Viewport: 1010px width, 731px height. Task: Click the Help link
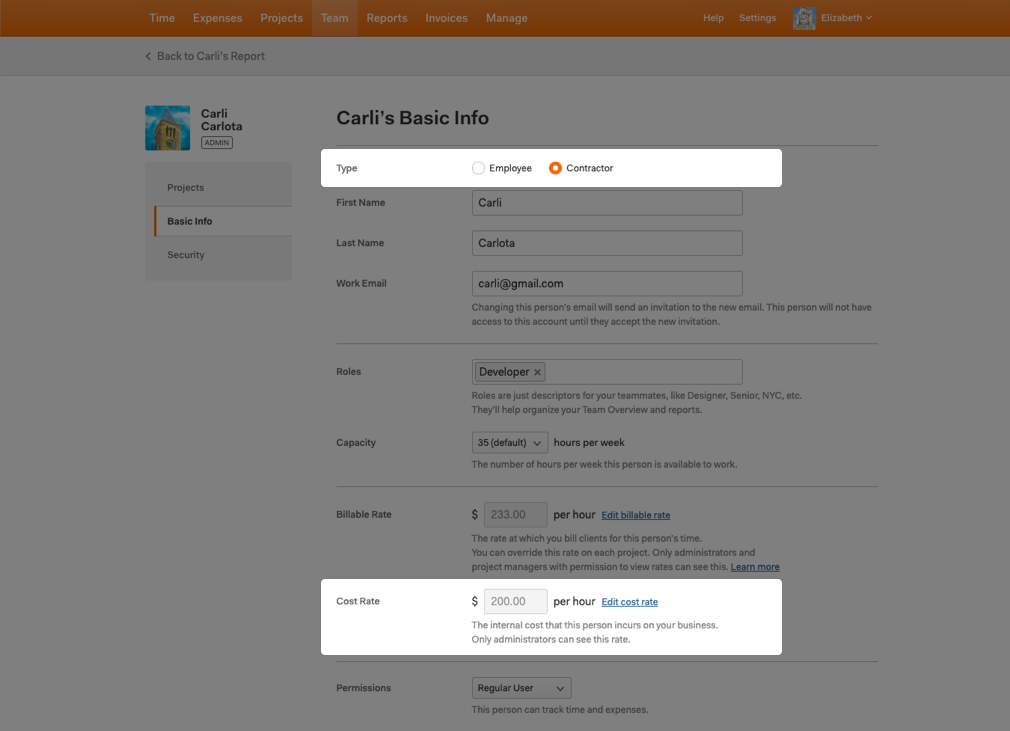pos(713,18)
